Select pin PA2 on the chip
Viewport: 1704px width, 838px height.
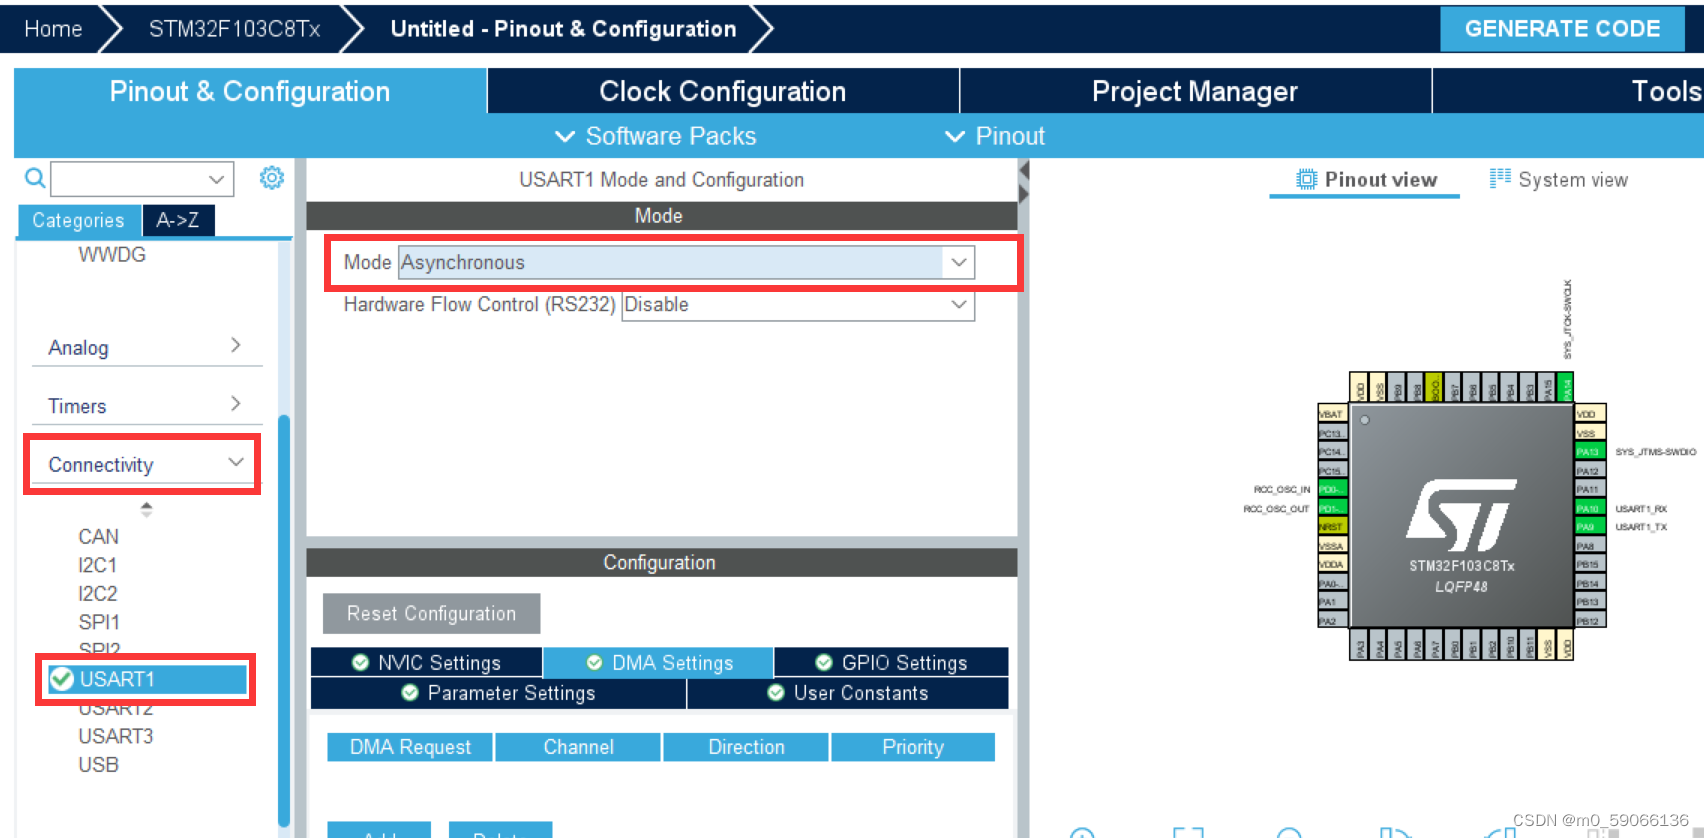(x=1333, y=619)
